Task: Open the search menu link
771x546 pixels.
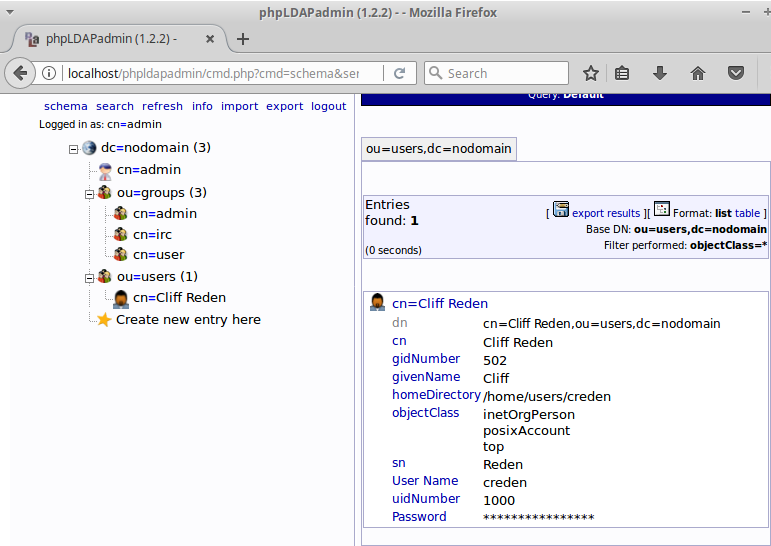Action: click(115, 106)
